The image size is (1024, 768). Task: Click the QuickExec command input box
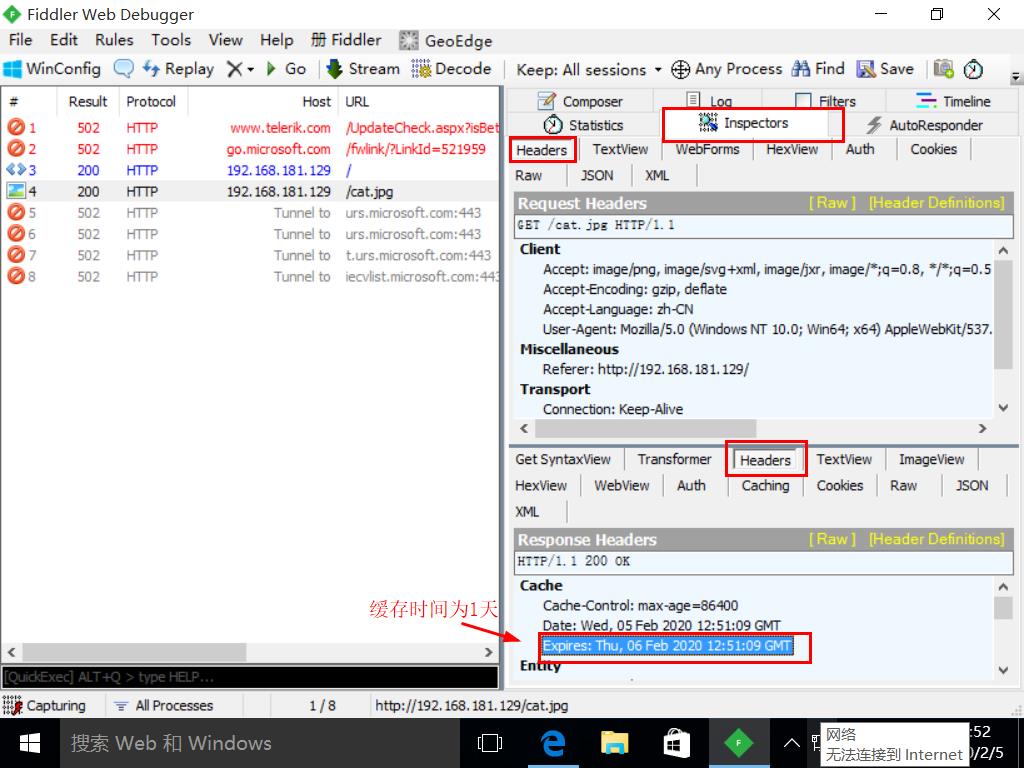click(x=249, y=677)
